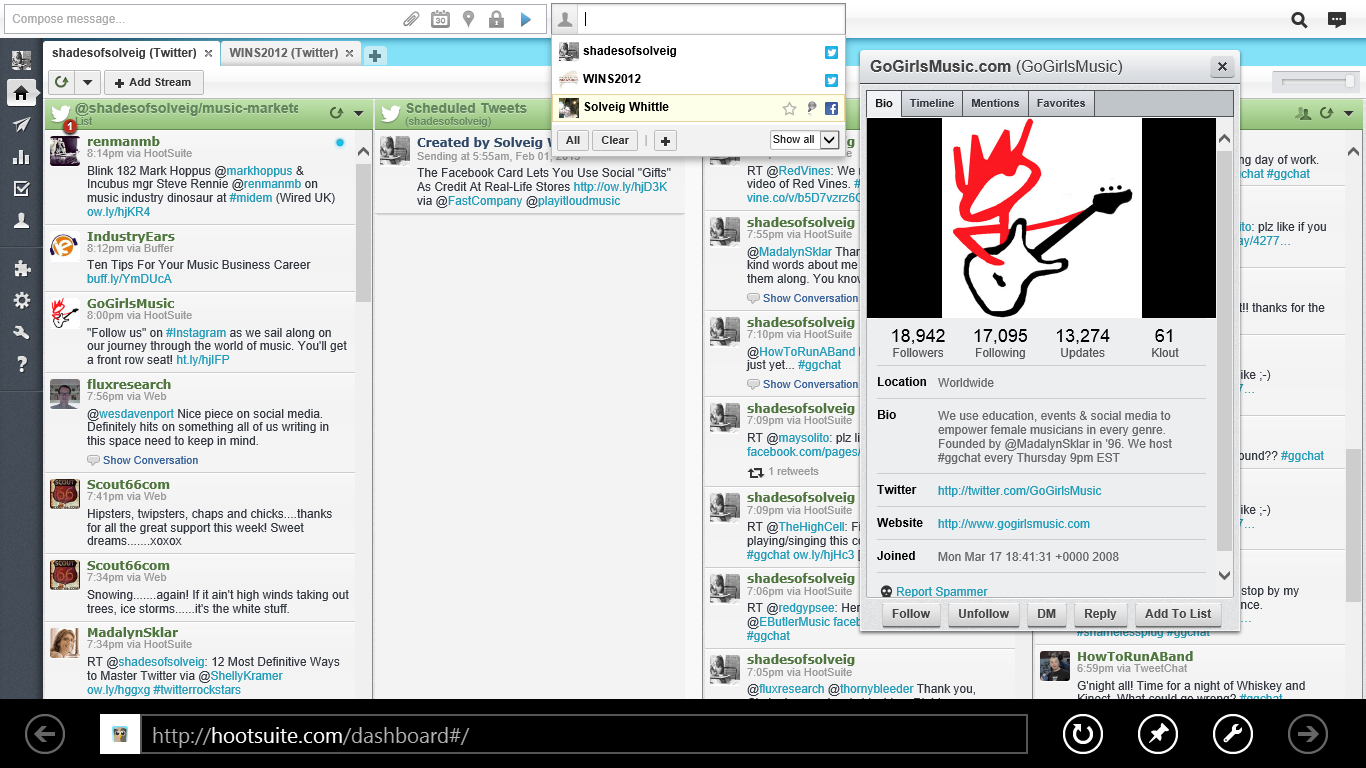Switch to shadesofsolveig (Twitter) tab
This screenshot has width=1366, height=768.
coord(124,53)
